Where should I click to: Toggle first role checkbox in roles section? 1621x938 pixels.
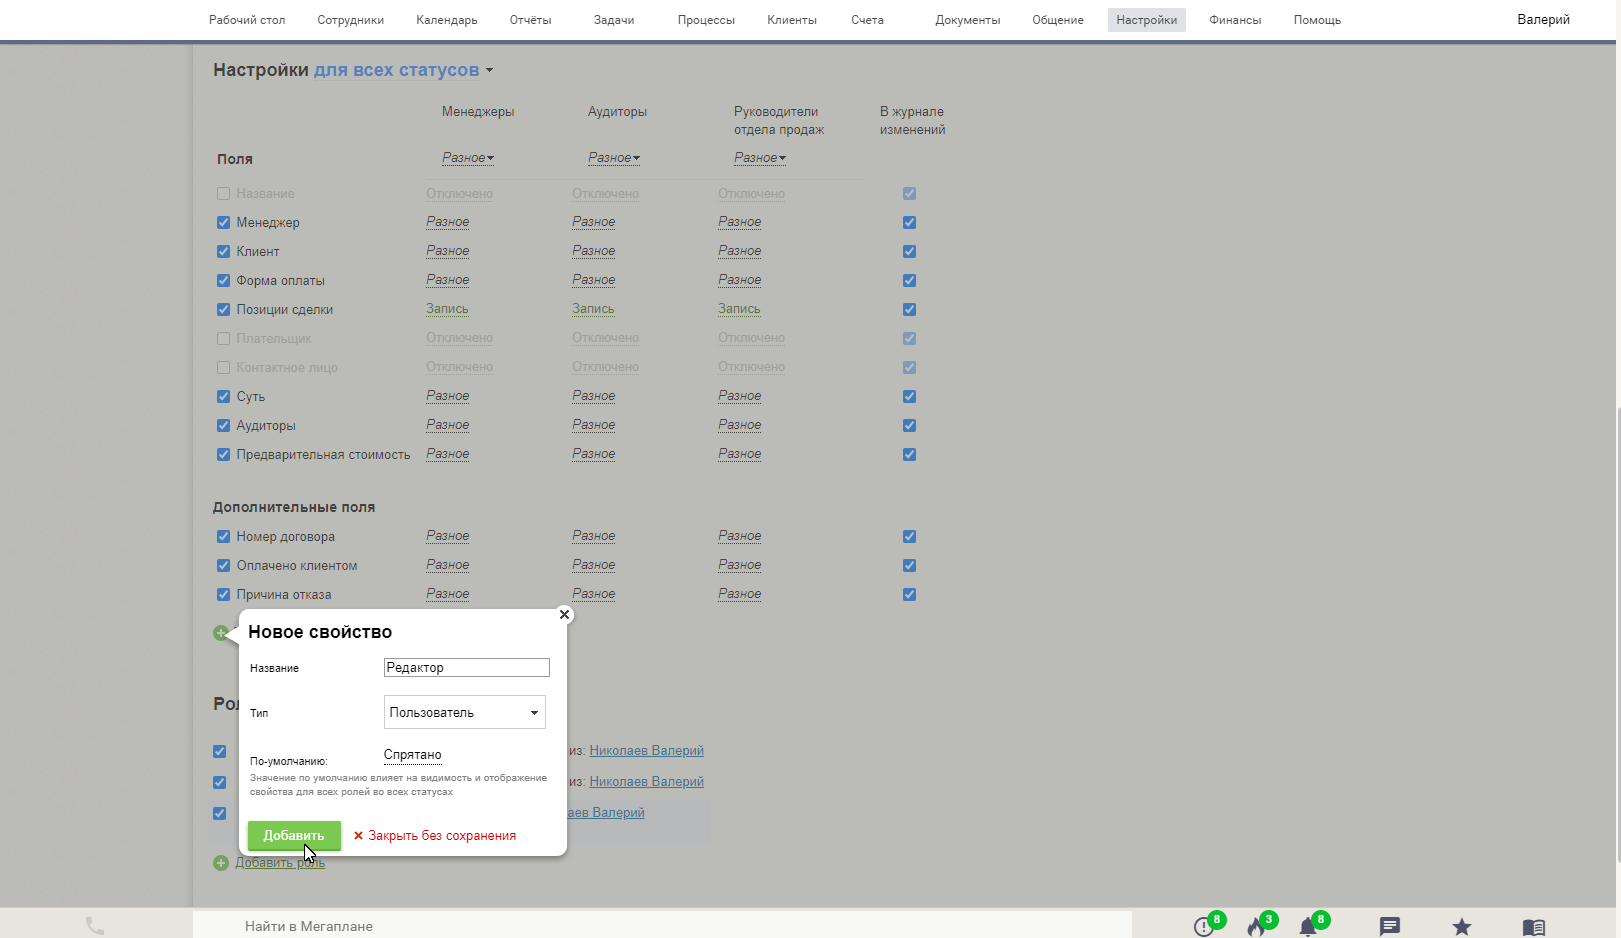click(x=219, y=751)
